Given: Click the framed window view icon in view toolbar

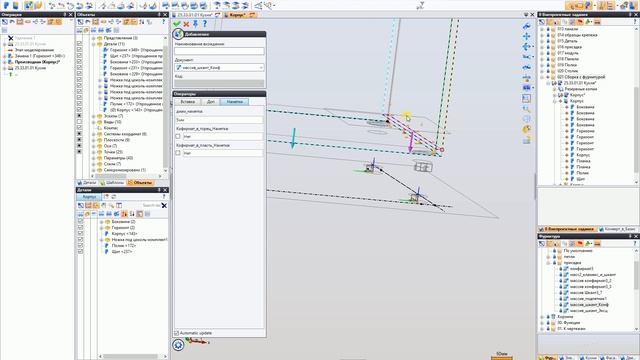Looking at the screenshot, I should 527,98.
